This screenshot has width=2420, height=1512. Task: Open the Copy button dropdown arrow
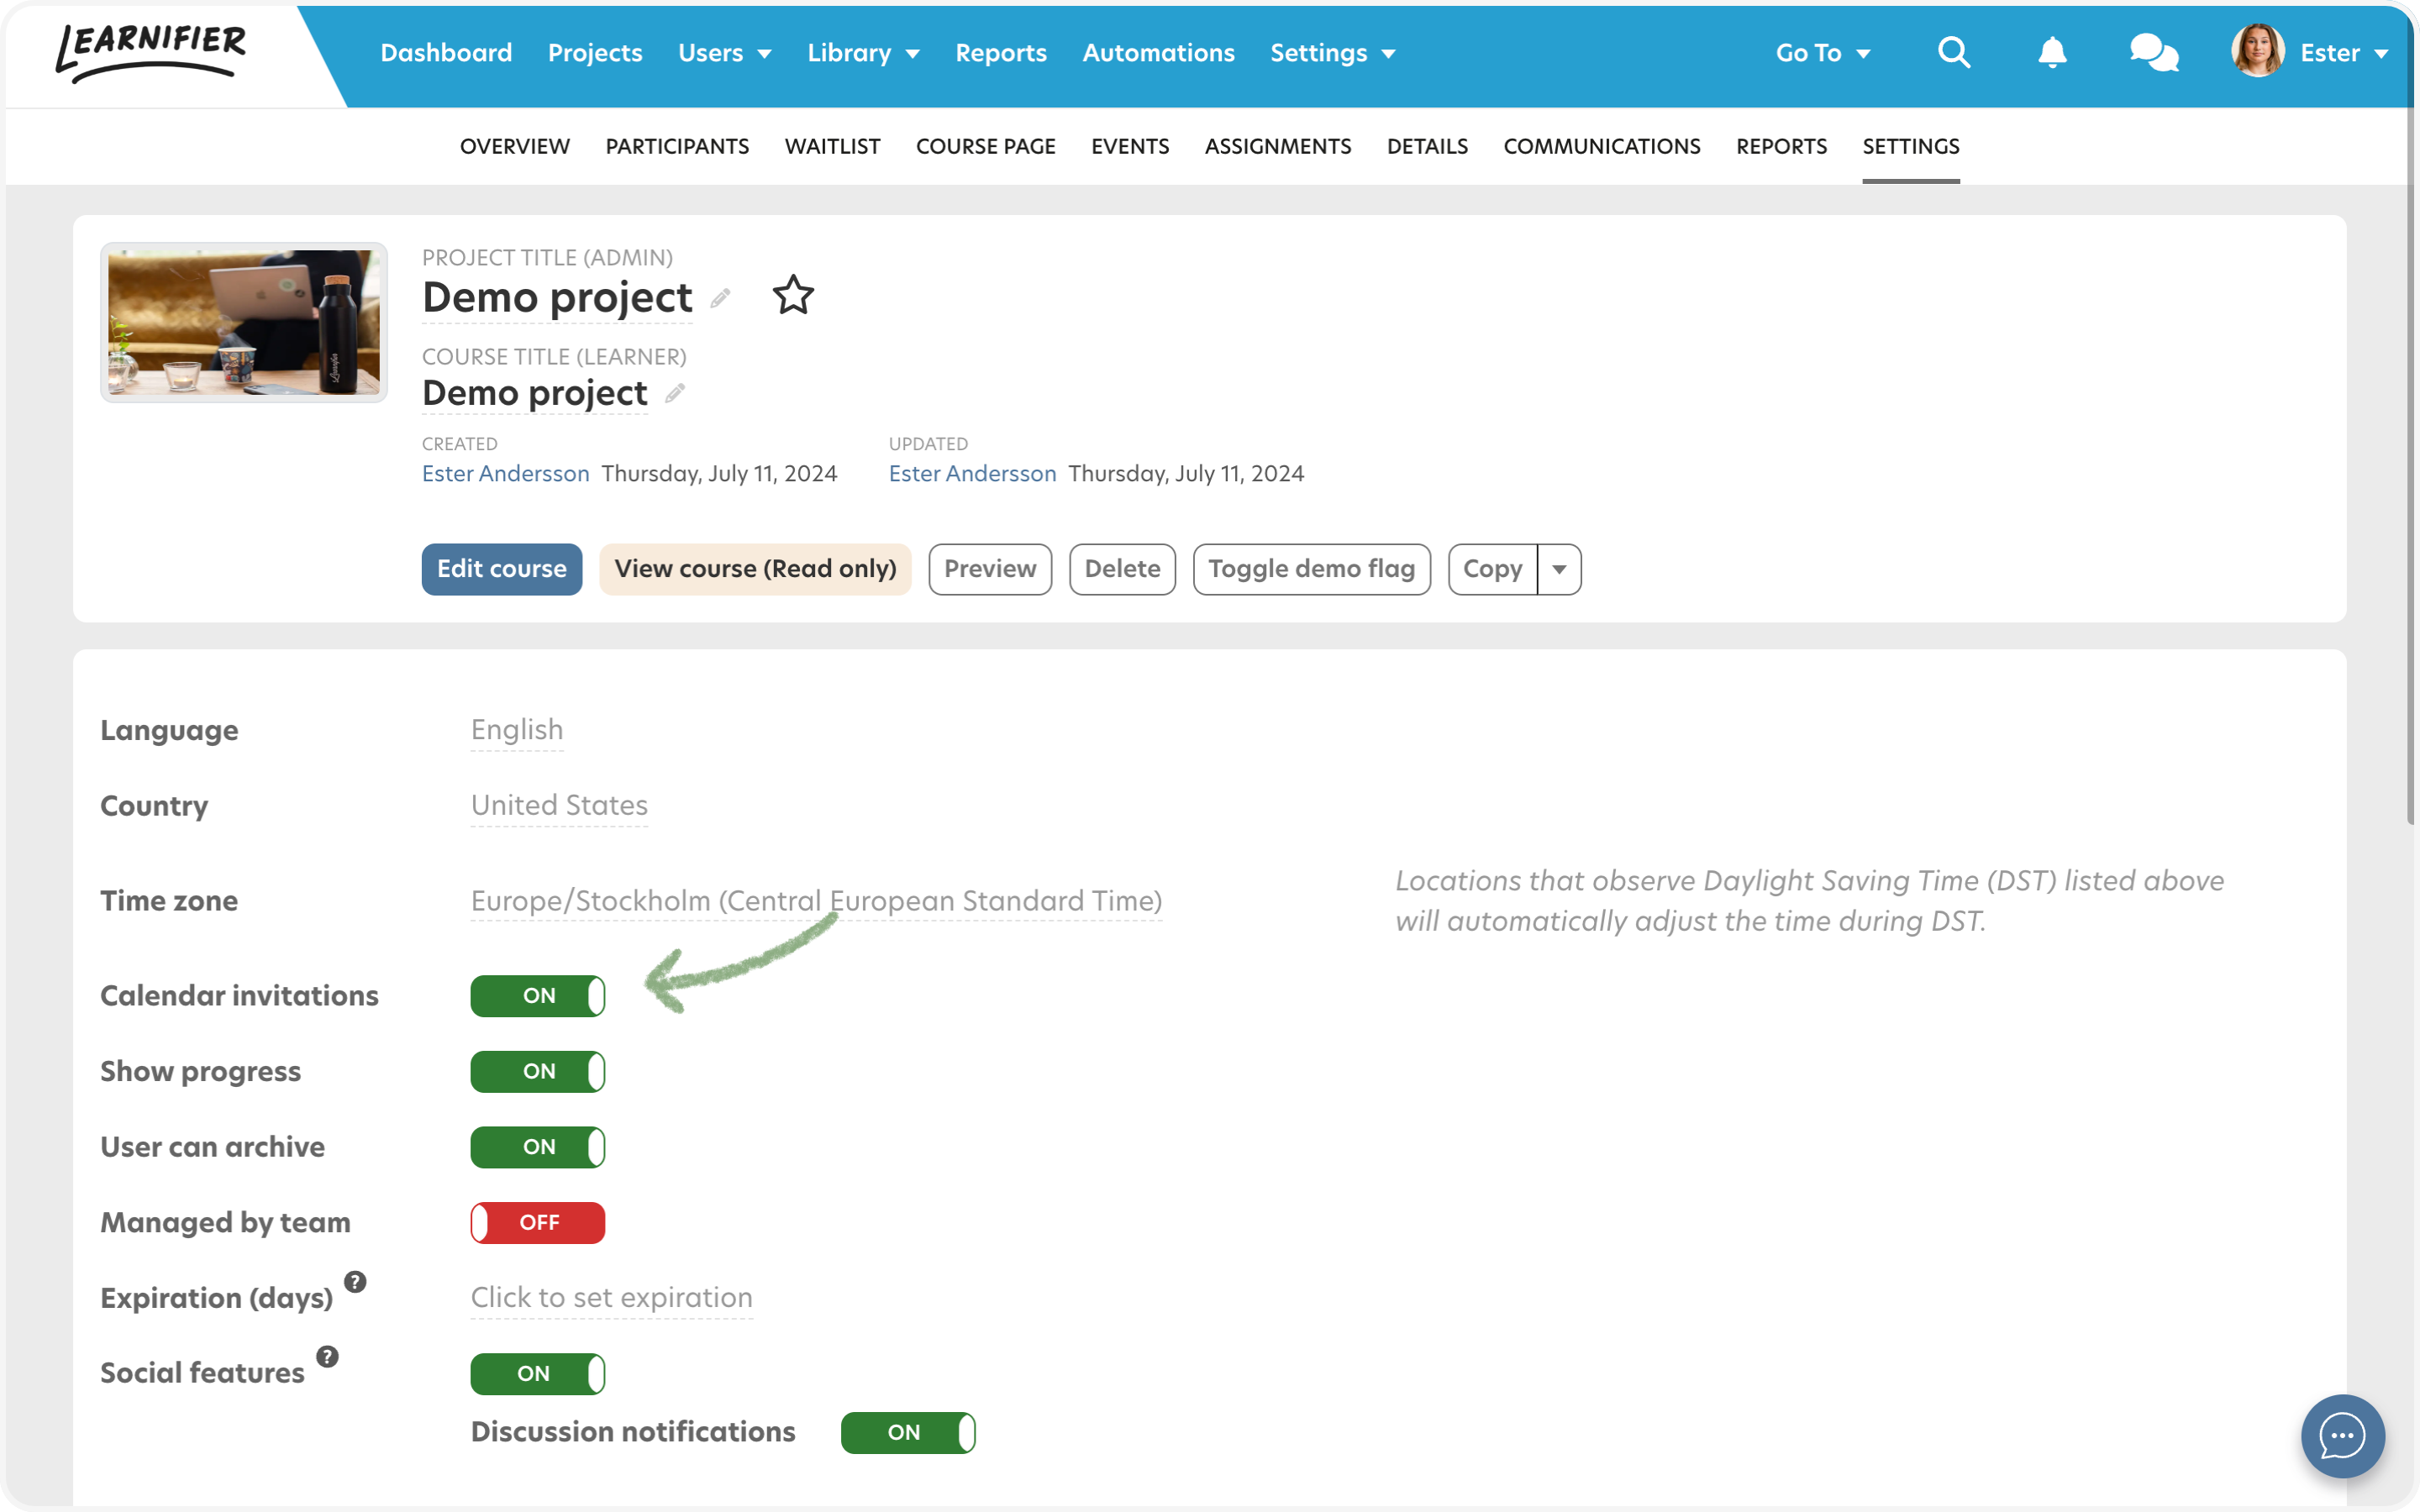pyautogui.click(x=1559, y=569)
